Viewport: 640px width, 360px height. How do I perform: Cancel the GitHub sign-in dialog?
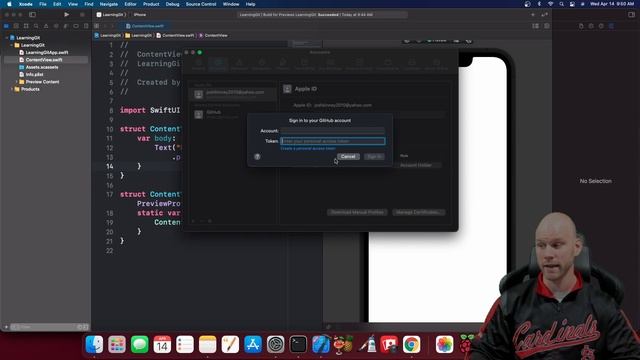(348, 157)
